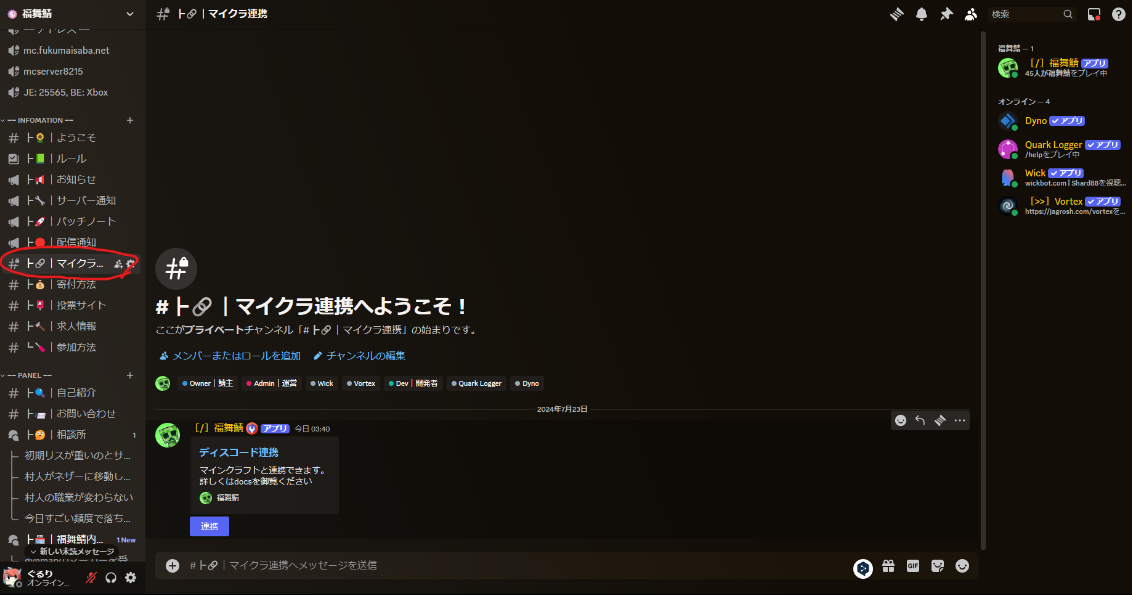This screenshot has width=1132, height=595.
Task: Toggle headphone deafen
Action: [x=111, y=577]
